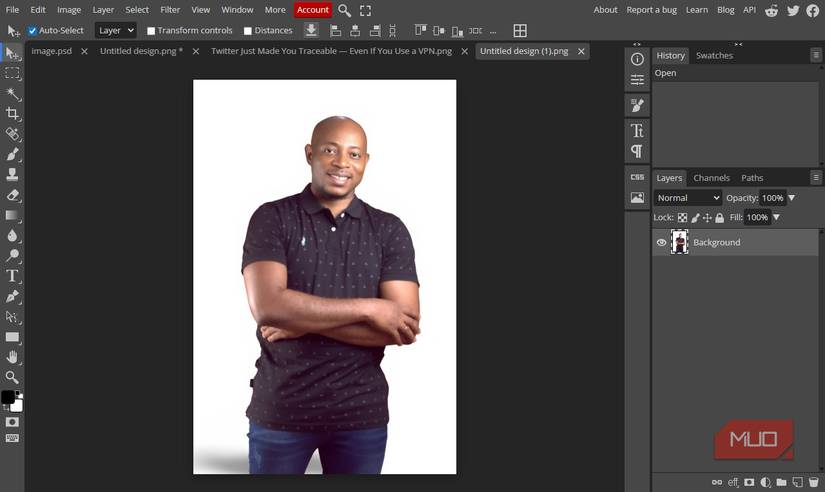Screen dimensions: 825x492
Task: Select the Type tool
Action: point(12,276)
